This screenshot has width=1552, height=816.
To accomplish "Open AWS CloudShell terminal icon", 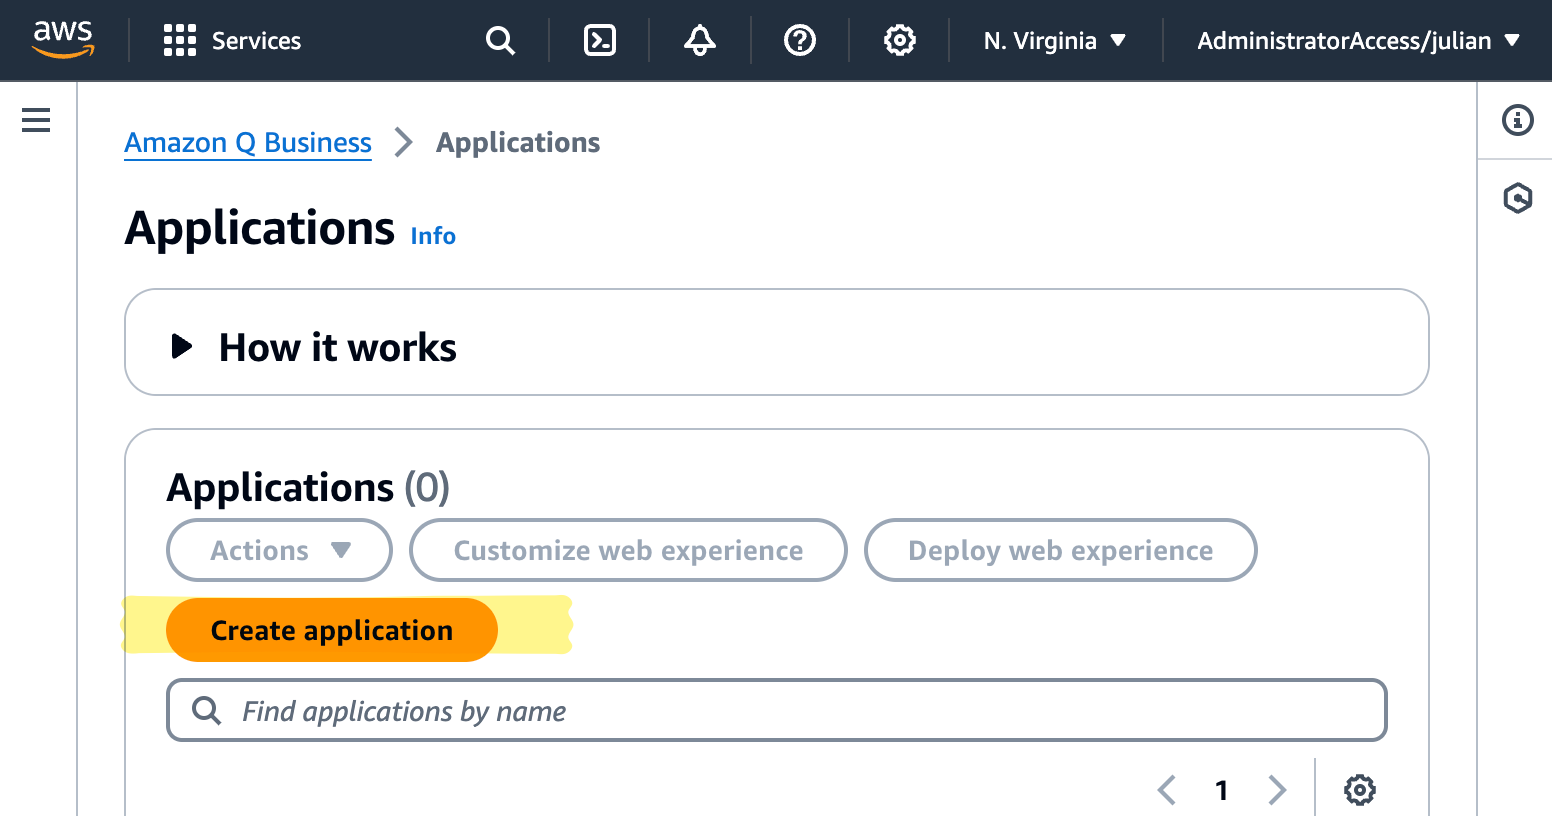I will coord(599,40).
